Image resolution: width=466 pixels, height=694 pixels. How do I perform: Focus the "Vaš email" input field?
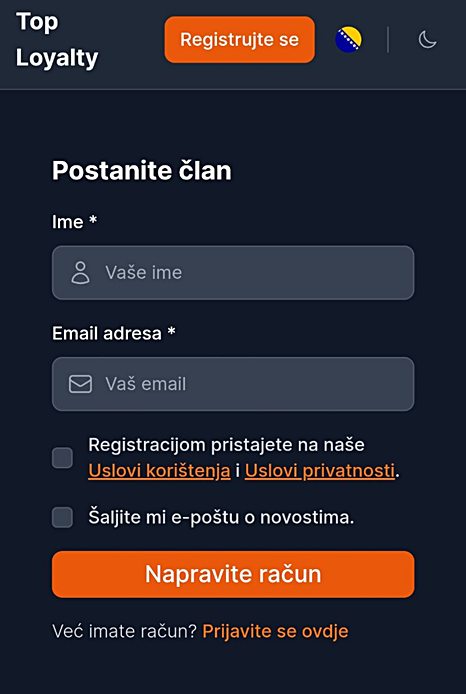[233, 384]
